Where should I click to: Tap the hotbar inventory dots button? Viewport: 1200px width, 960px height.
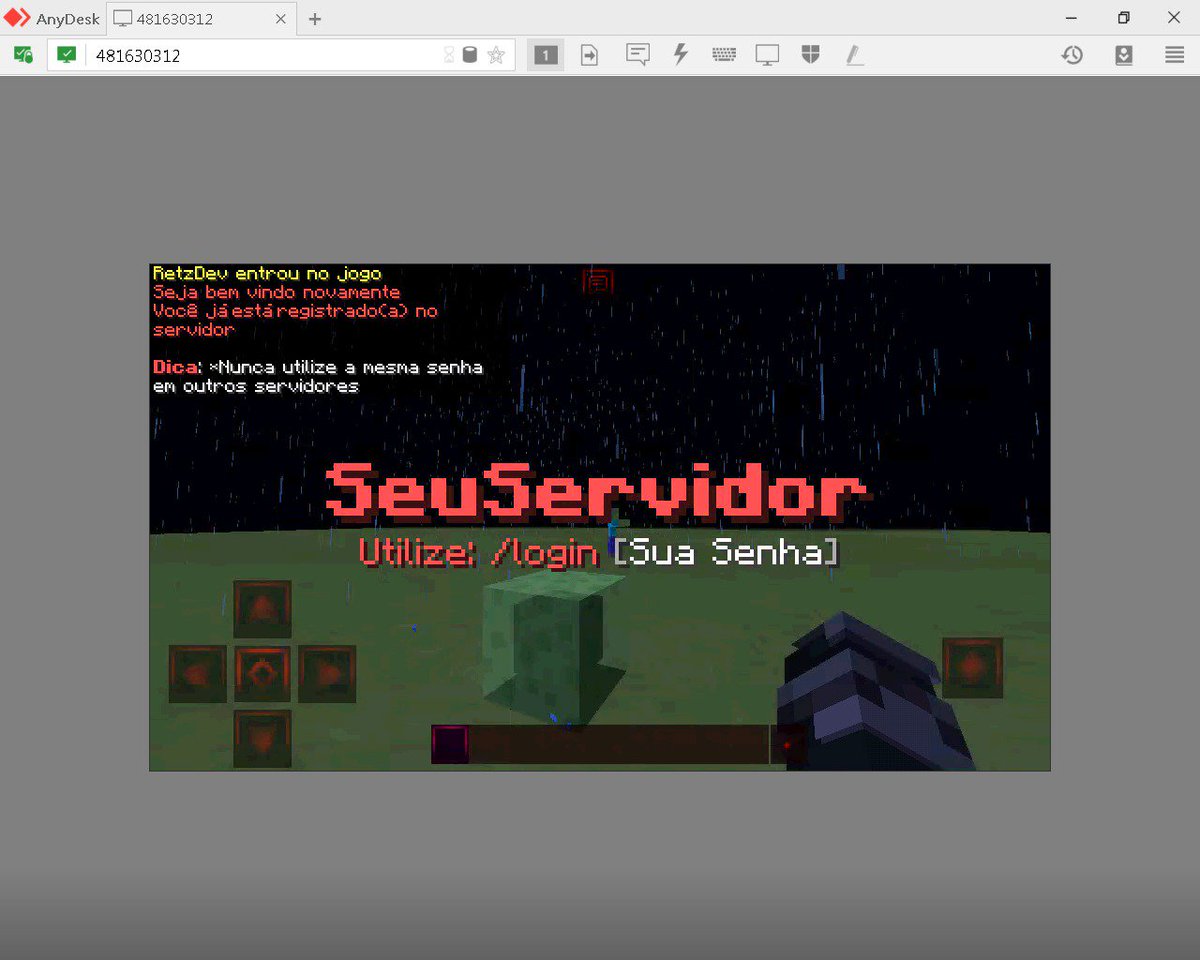[787, 745]
